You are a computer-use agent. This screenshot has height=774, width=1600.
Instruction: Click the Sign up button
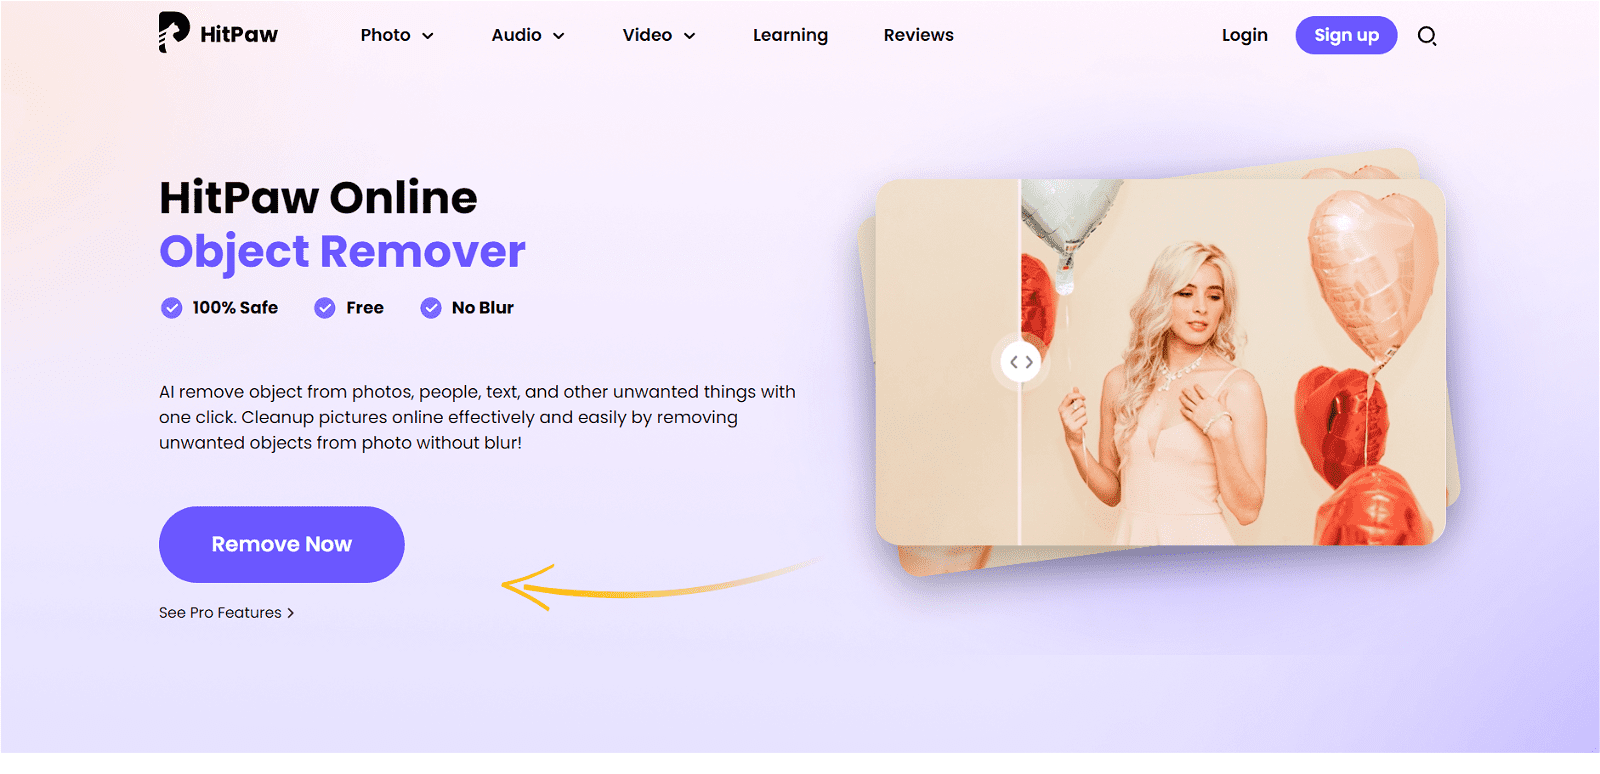tap(1346, 35)
